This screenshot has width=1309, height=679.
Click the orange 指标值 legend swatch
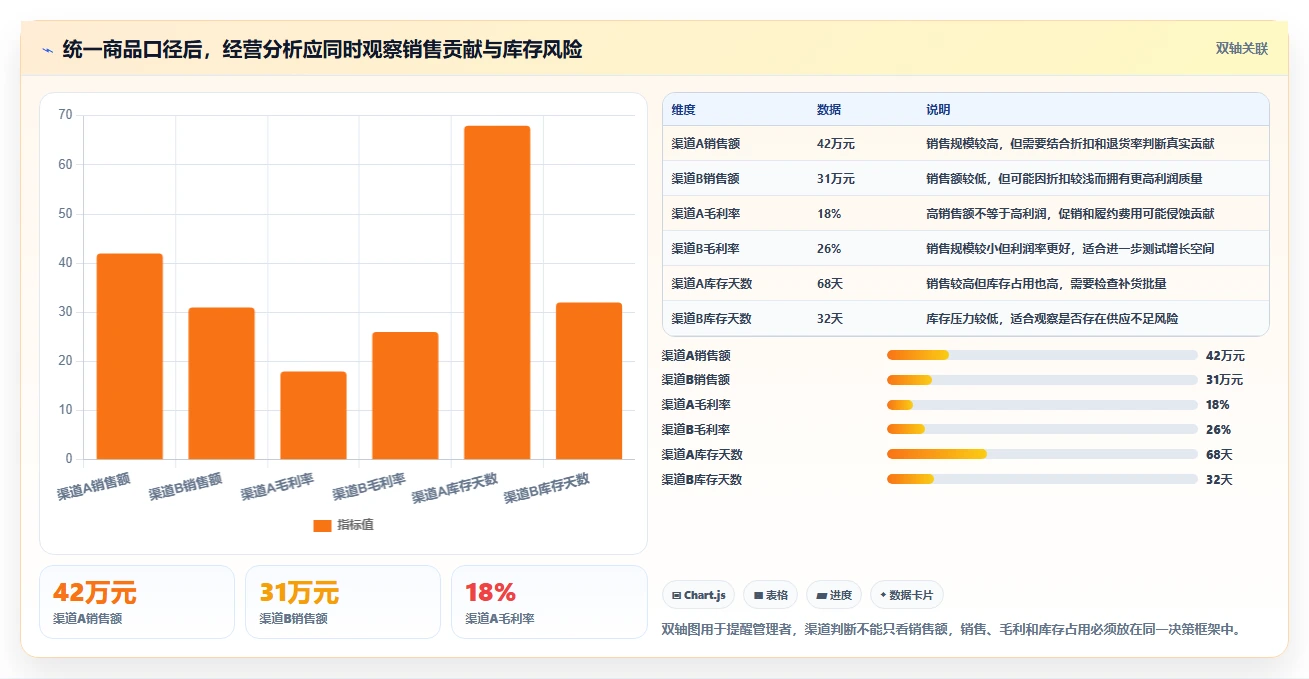pyautogui.click(x=322, y=525)
